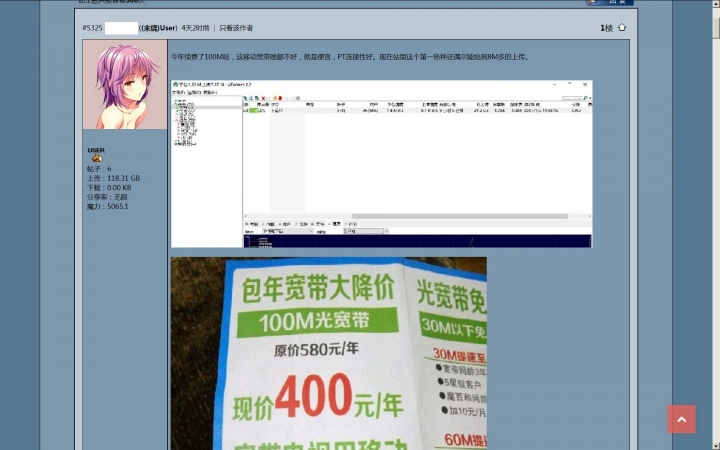Open the poster's anime avatar image
The height and width of the screenshot is (450, 720).
click(125, 84)
